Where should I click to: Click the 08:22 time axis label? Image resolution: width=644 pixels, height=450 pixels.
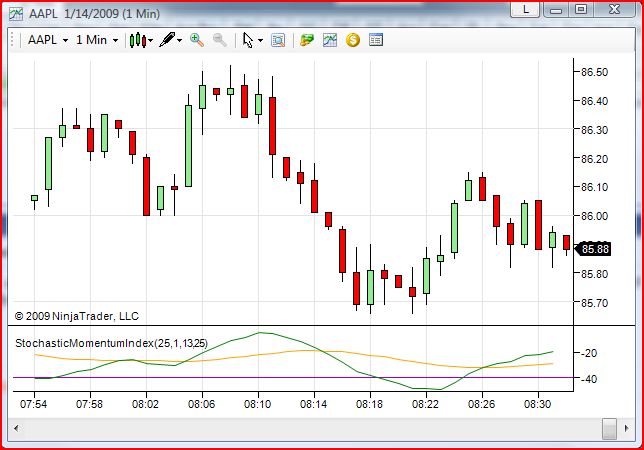click(x=426, y=404)
